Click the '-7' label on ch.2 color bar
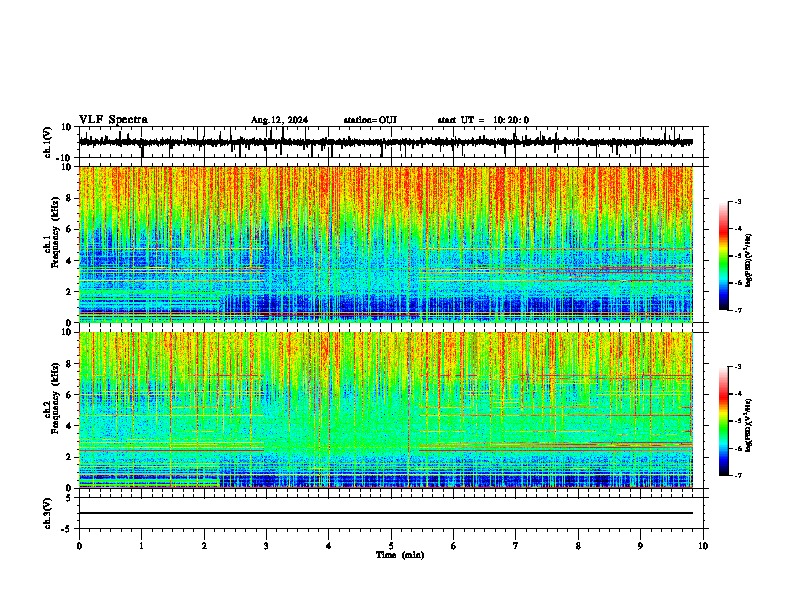This screenshot has height=612, width=792. point(738,476)
